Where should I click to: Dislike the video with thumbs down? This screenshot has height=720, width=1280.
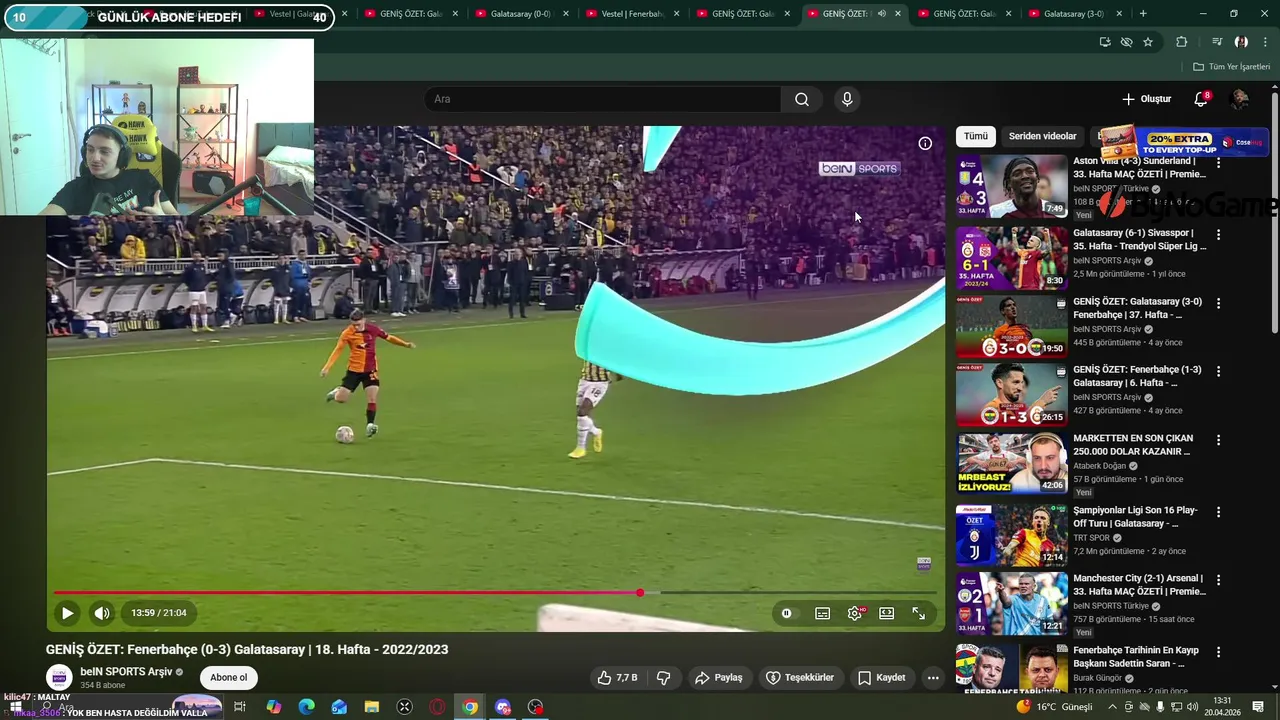[663, 677]
